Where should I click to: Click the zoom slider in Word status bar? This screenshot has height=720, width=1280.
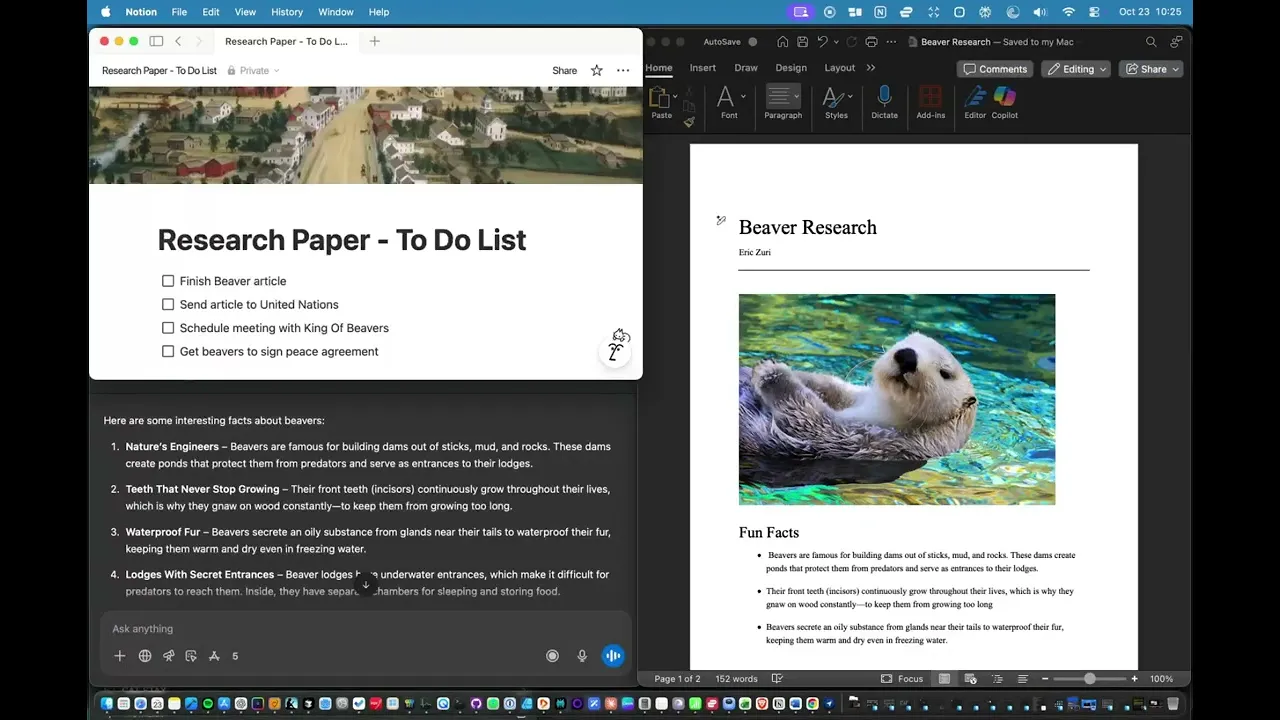(1089, 679)
